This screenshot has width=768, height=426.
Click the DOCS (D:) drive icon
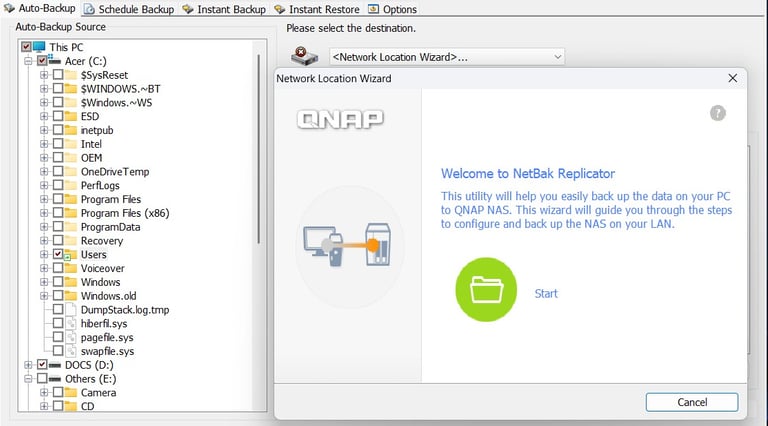pos(55,365)
